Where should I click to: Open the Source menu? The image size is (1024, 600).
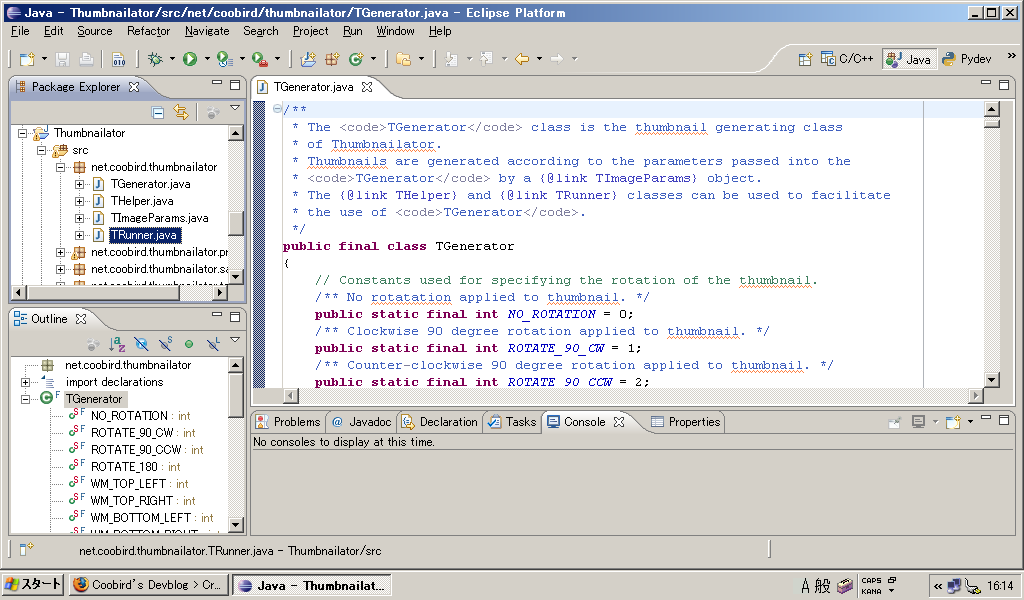[x=95, y=31]
